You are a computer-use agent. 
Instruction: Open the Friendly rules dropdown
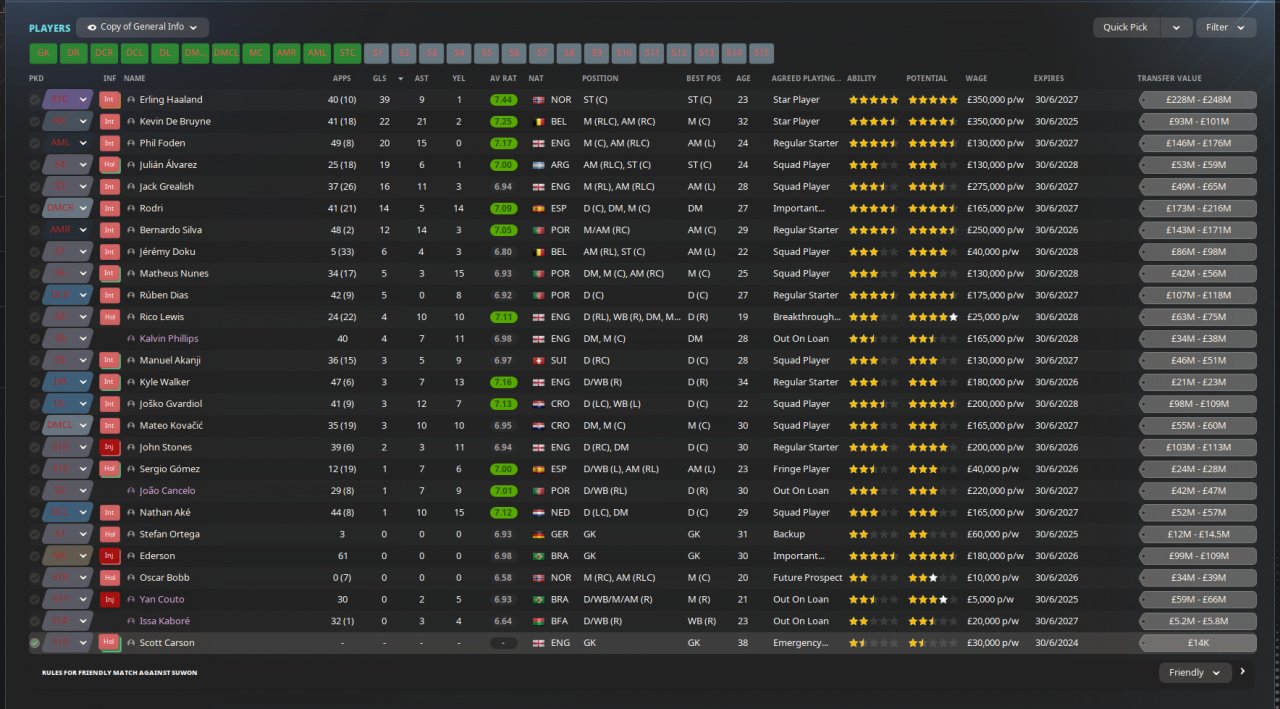[x=1195, y=672]
